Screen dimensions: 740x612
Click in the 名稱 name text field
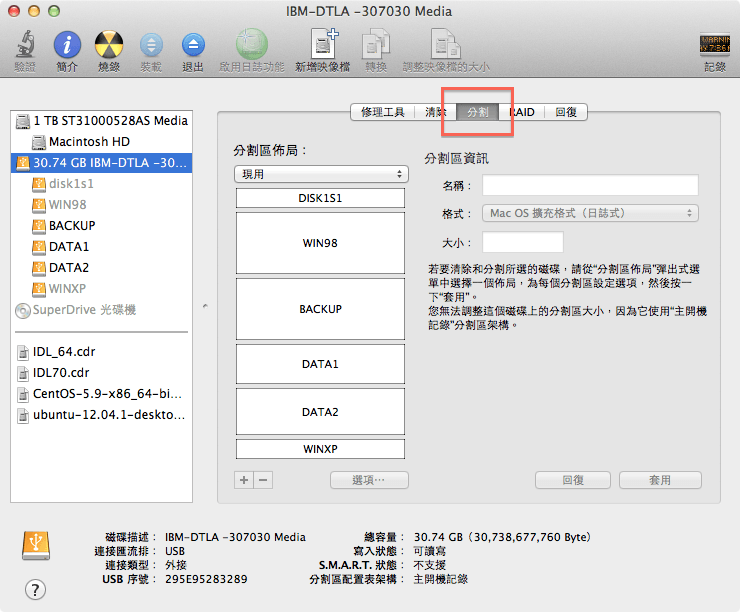coord(589,185)
